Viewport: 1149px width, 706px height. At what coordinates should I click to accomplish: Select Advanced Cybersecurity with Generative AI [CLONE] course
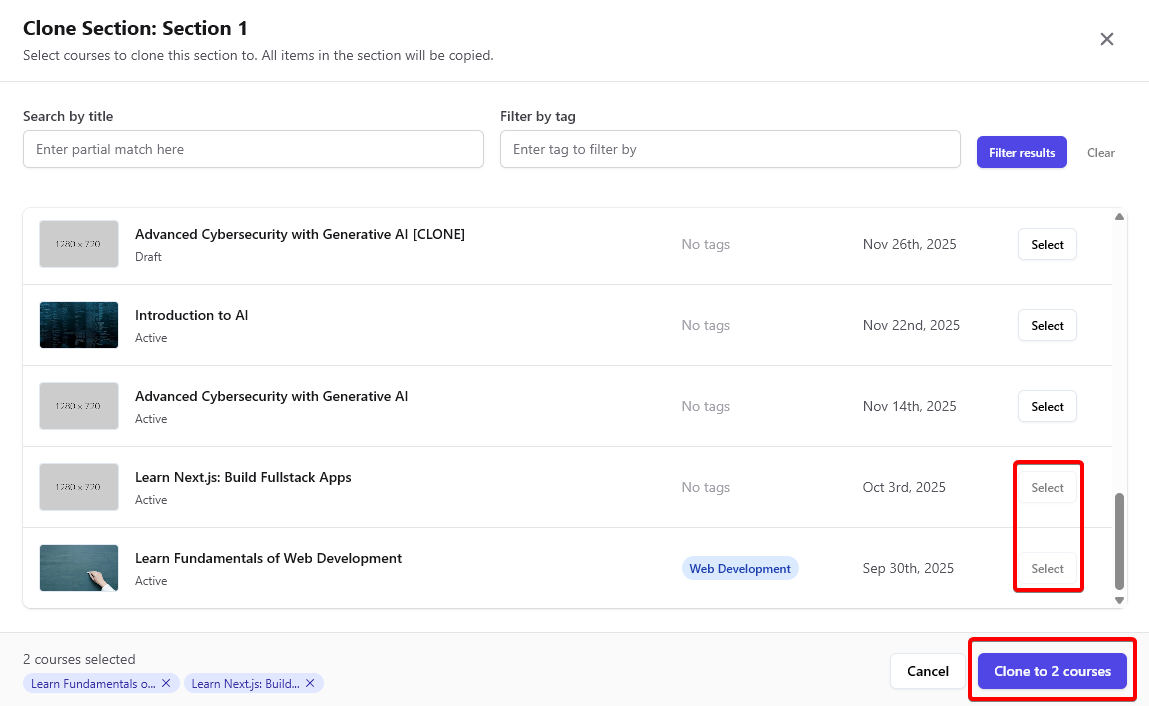[1047, 245]
